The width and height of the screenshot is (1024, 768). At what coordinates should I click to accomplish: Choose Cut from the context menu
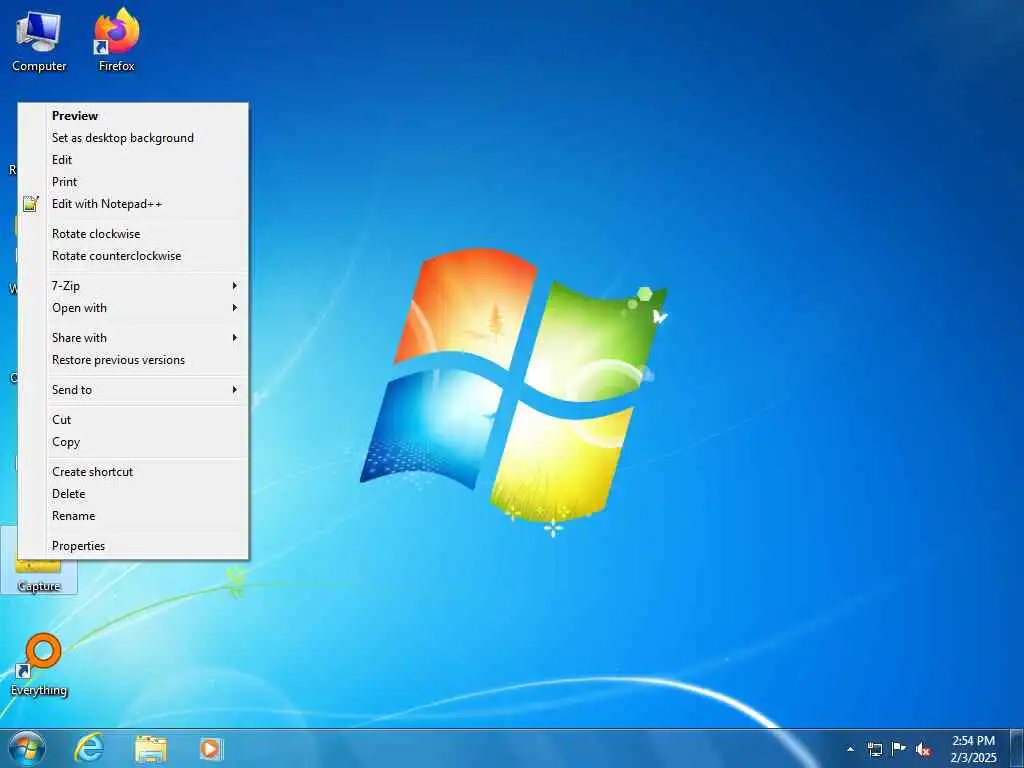[x=133, y=420]
